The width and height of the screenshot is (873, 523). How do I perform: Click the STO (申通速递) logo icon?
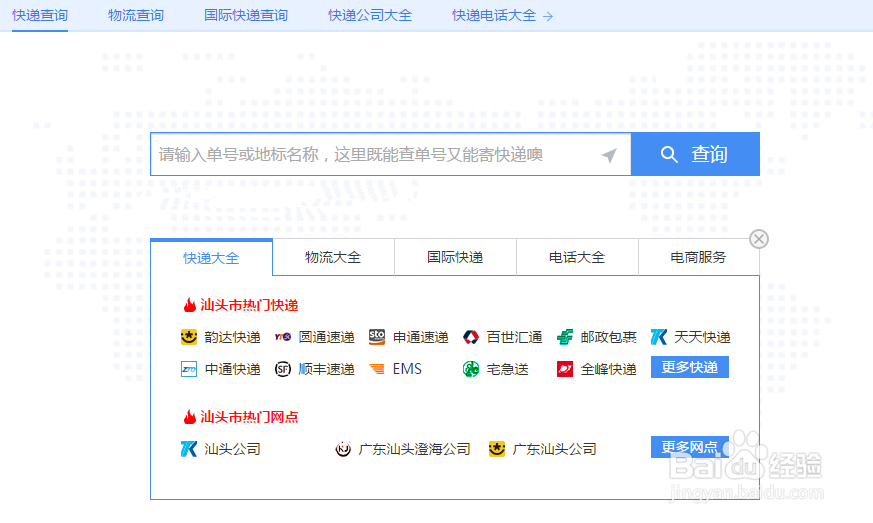tap(377, 337)
